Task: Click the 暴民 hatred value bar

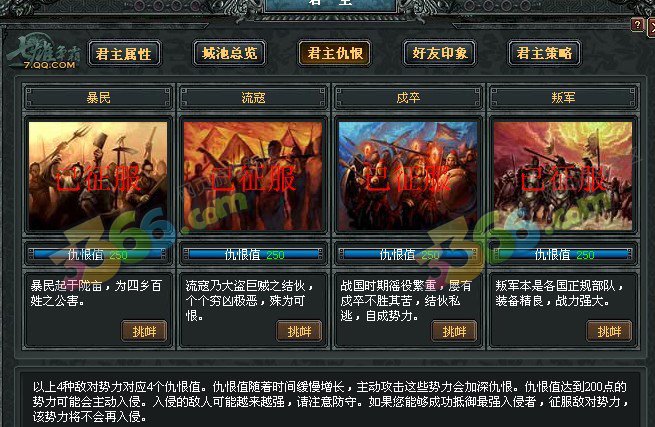Action: pyautogui.click(x=98, y=254)
